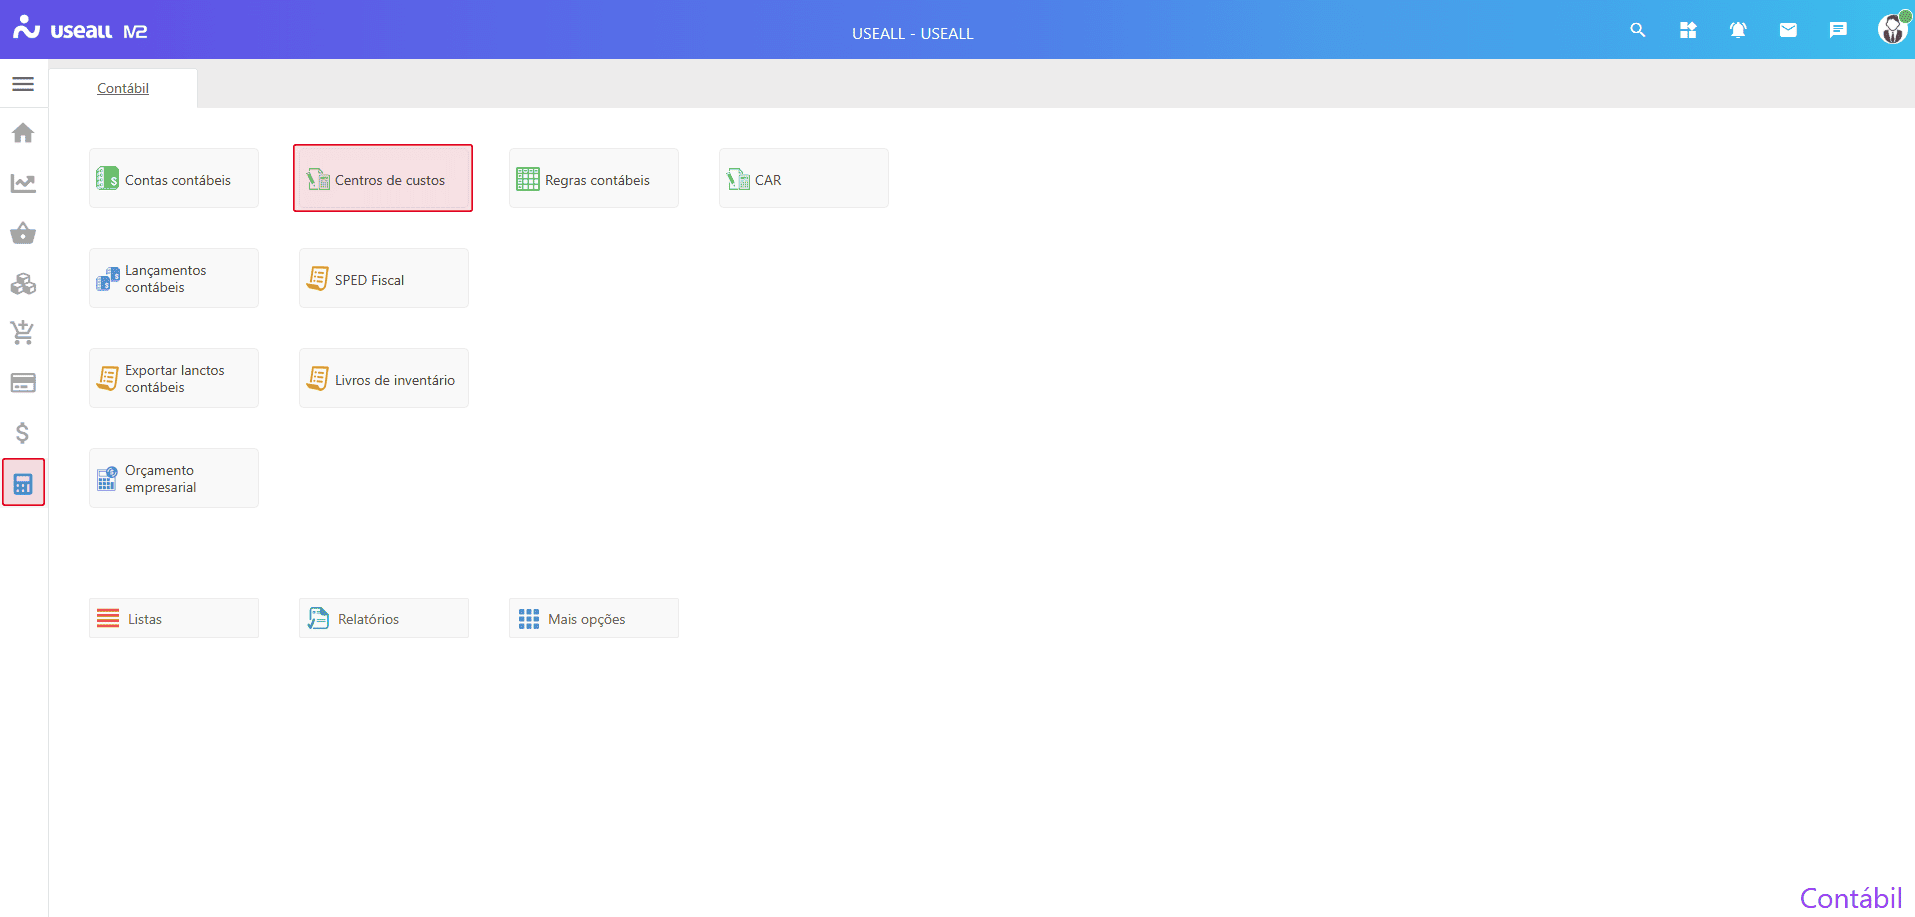Click the user avatar profile picture
Image resolution: width=1915 pixels, height=917 pixels.
coord(1892,29)
